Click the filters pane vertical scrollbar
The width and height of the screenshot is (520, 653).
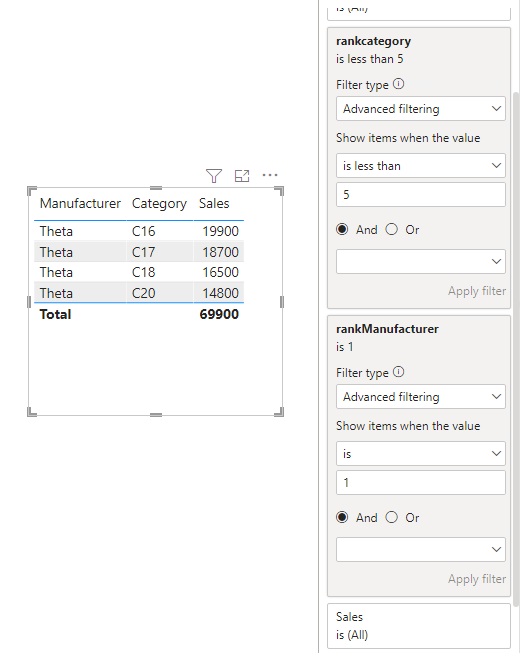point(516,349)
